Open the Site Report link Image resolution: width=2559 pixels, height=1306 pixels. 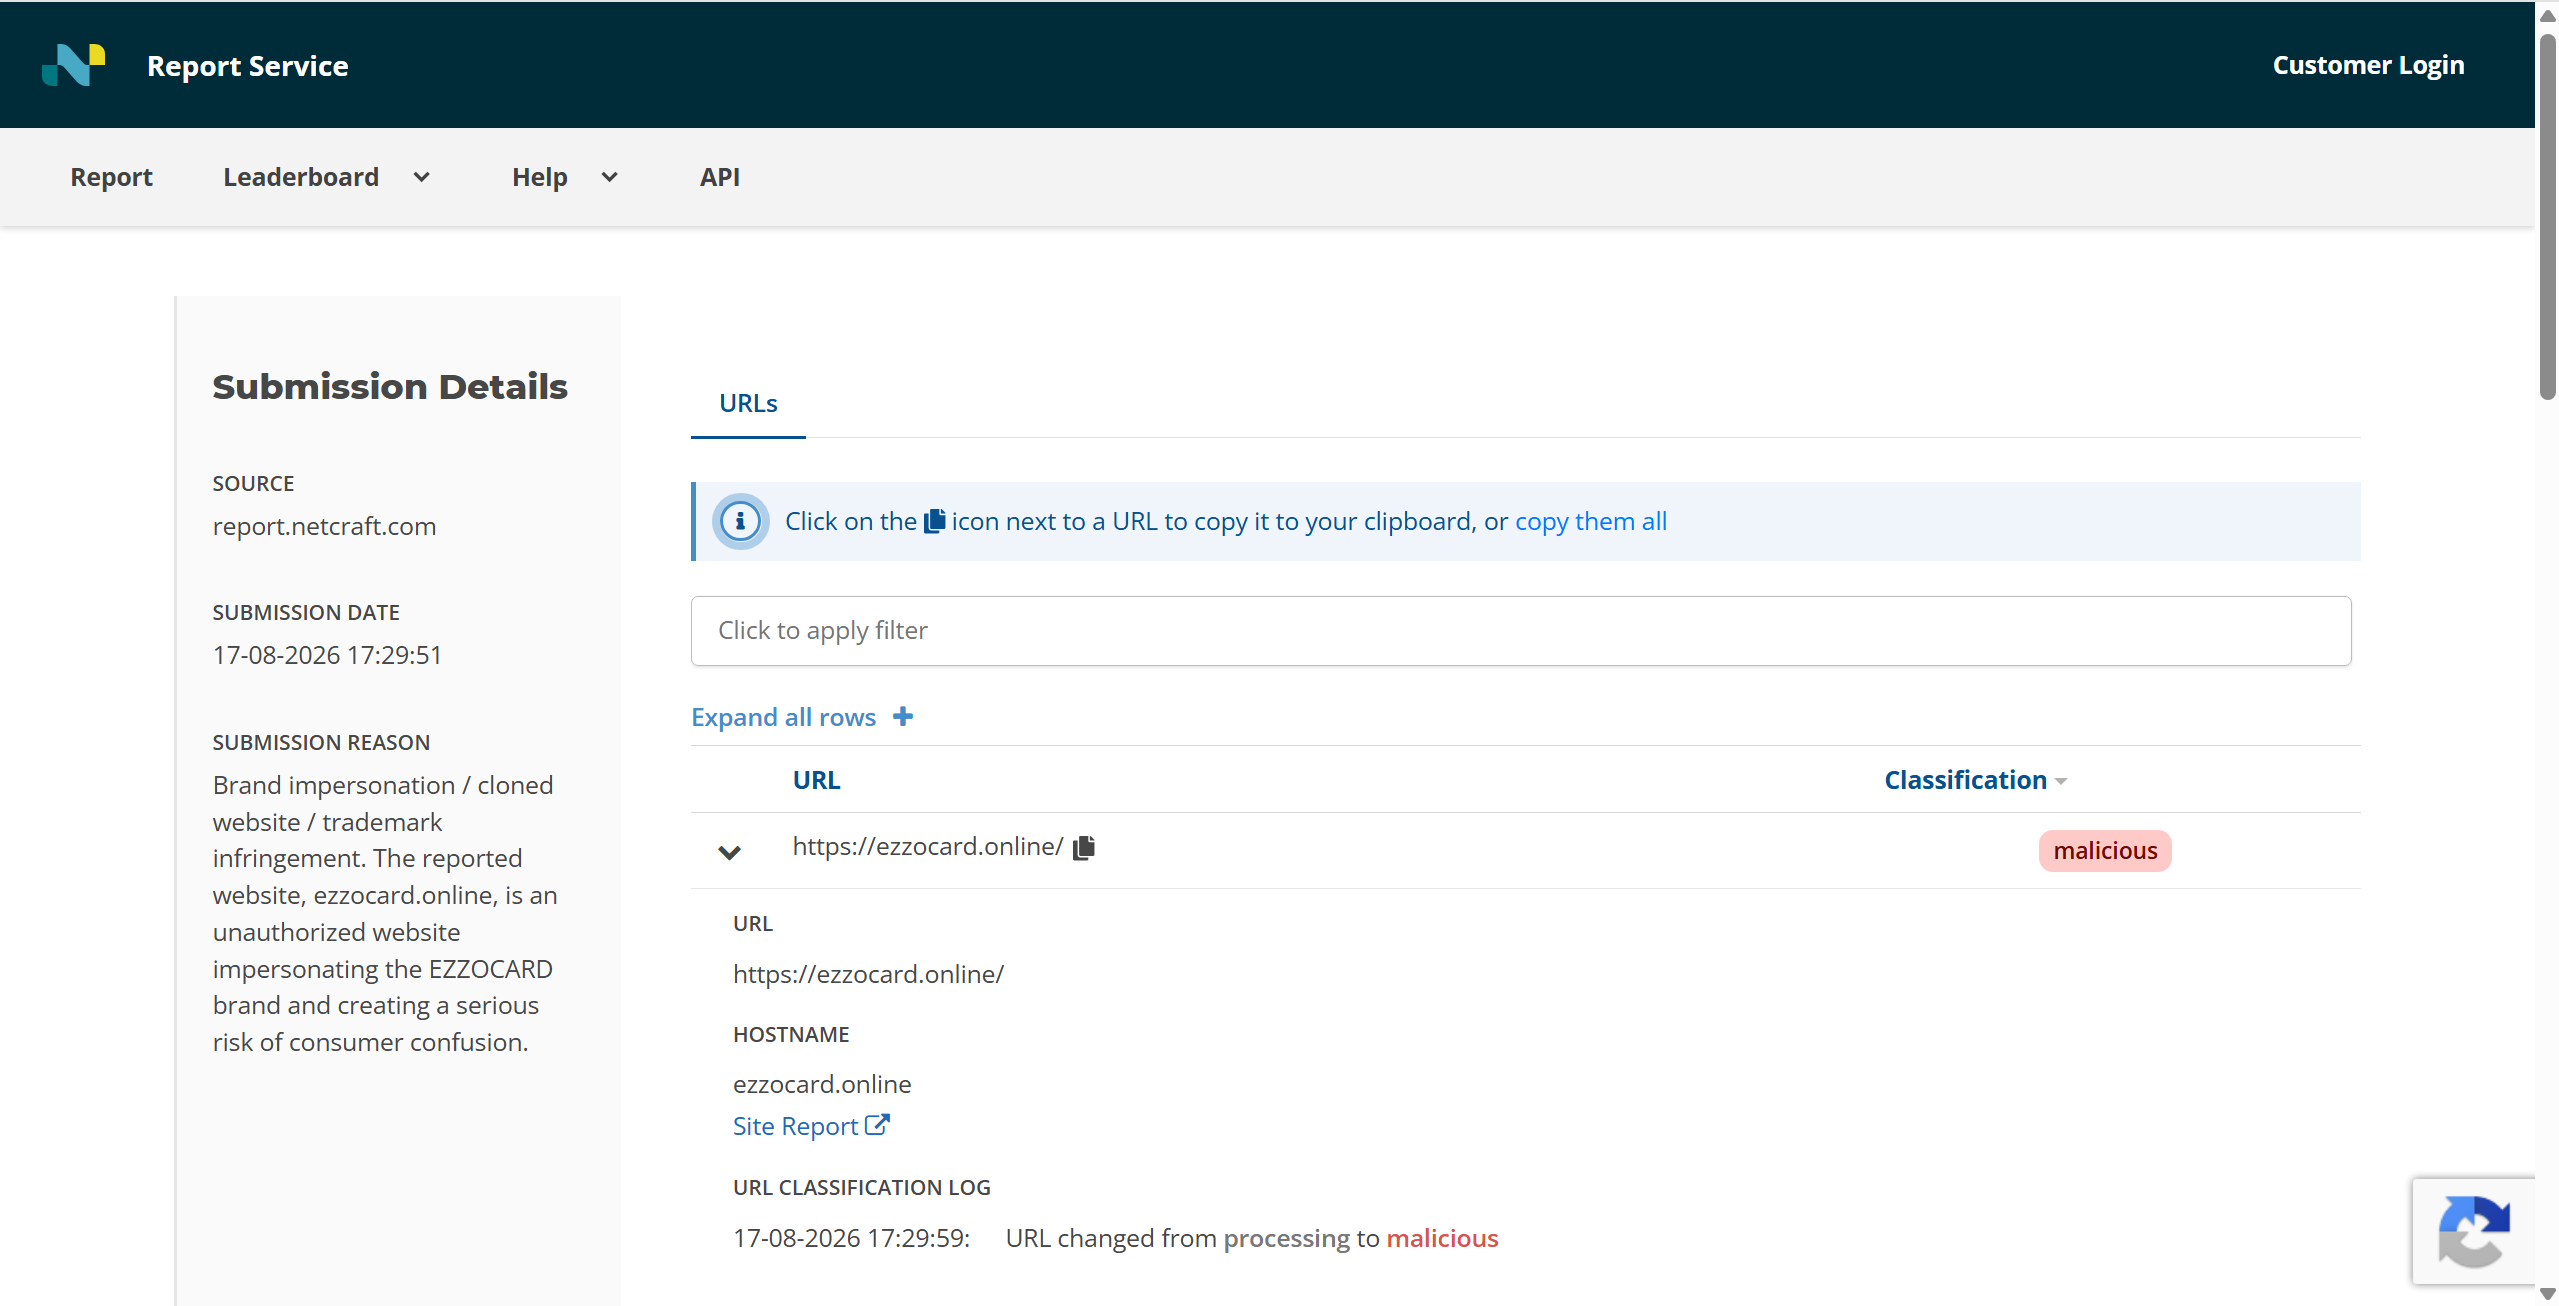tap(795, 1126)
